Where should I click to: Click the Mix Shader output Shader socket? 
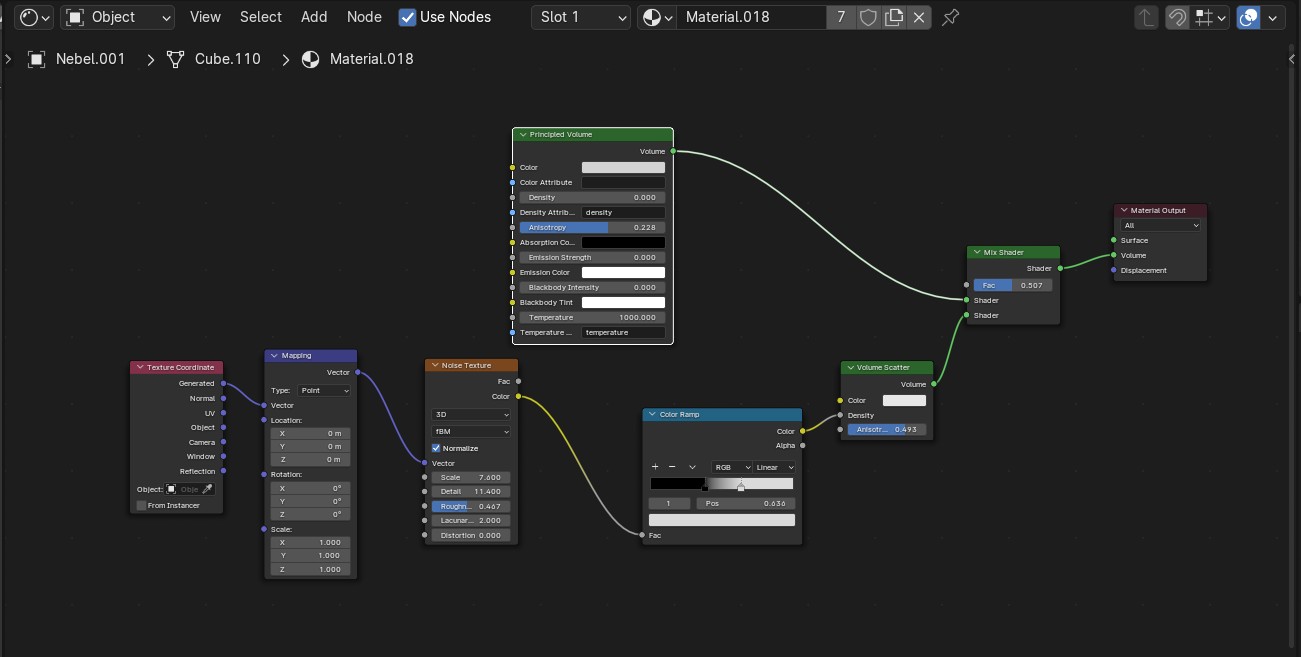click(1060, 268)
